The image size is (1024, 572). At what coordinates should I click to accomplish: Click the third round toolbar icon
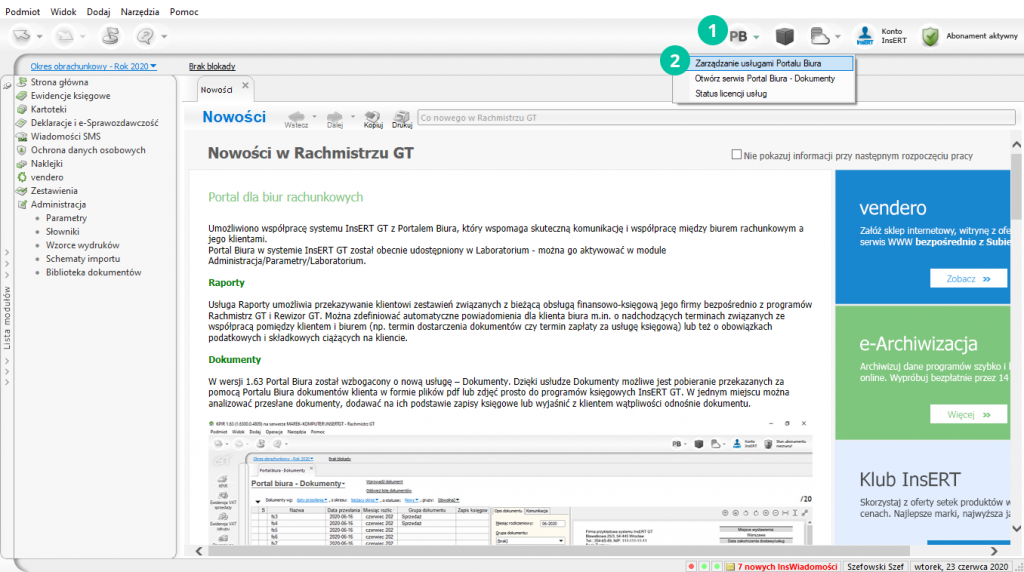point(111,36)
